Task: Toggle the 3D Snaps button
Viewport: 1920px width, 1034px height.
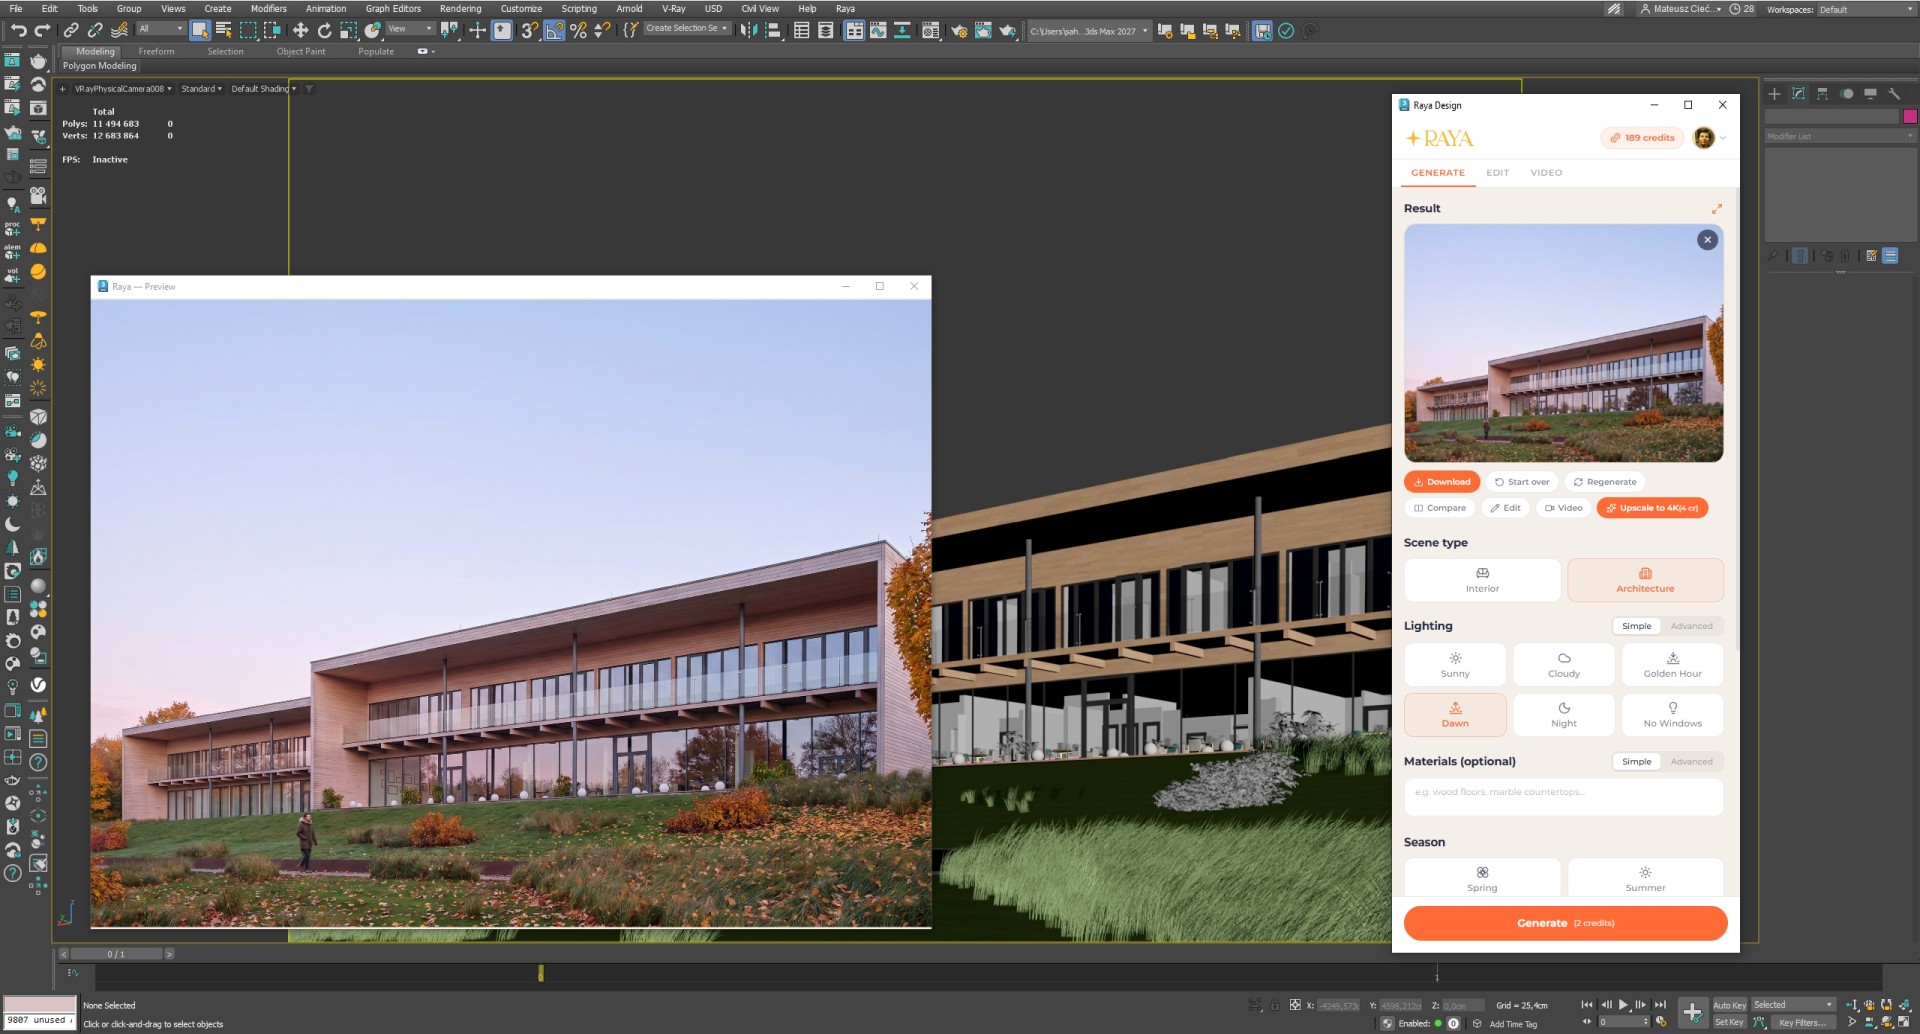Action: click(x=530, y=30)
